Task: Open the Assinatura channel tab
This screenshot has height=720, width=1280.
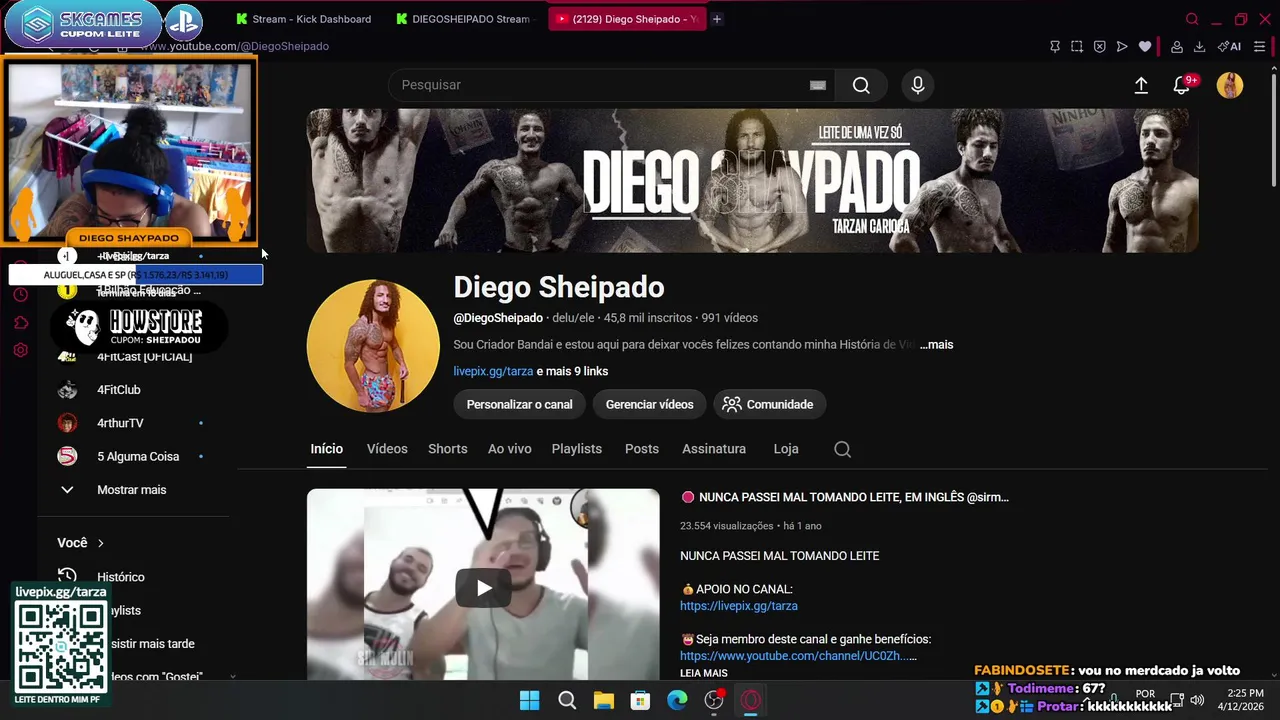Action: click(714, 449)
